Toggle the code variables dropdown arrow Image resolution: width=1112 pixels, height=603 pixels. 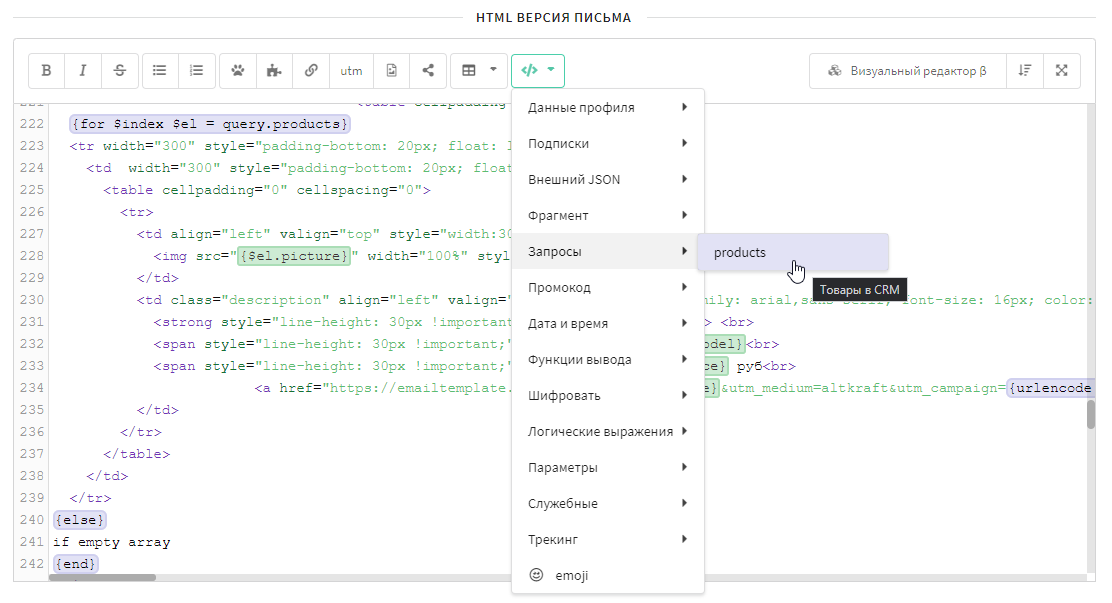(551, 70)
